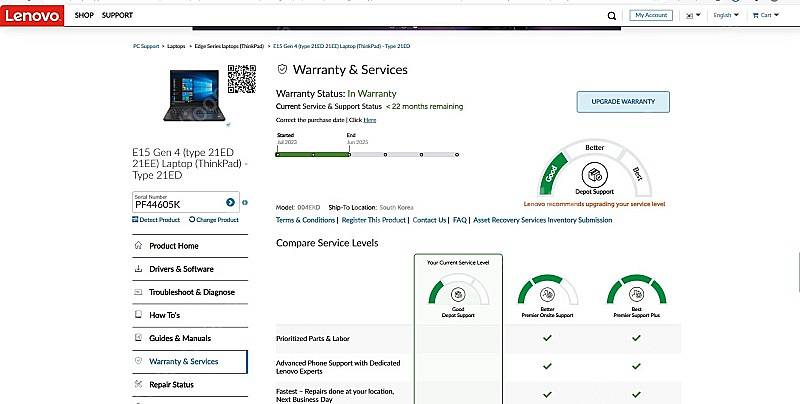
Task: Click Prioritized Parts & Labor checkmark under Best
Action: 636,338
